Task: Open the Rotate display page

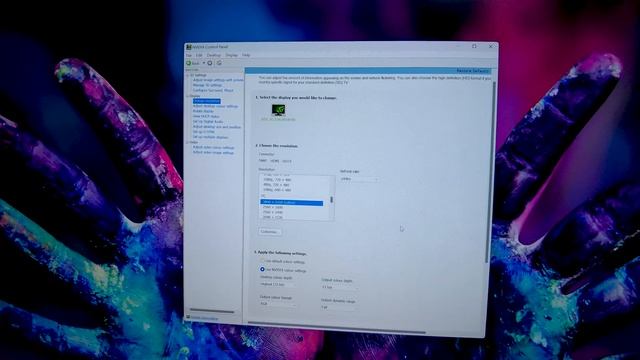Action: pos(203,111)
